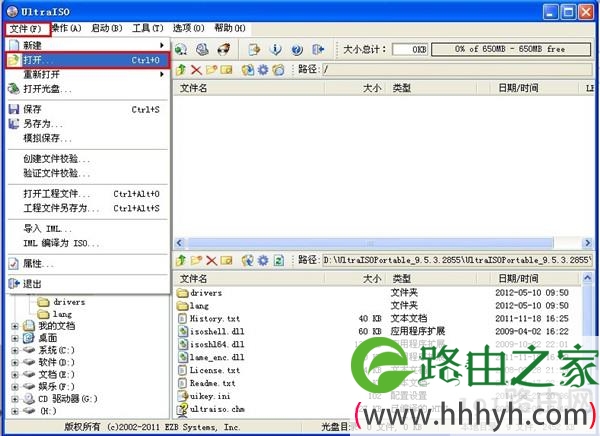This screenshot has width=600, height=436.
Task: Click add-to-image icon in local files toolbar
Action: point(248,260)
